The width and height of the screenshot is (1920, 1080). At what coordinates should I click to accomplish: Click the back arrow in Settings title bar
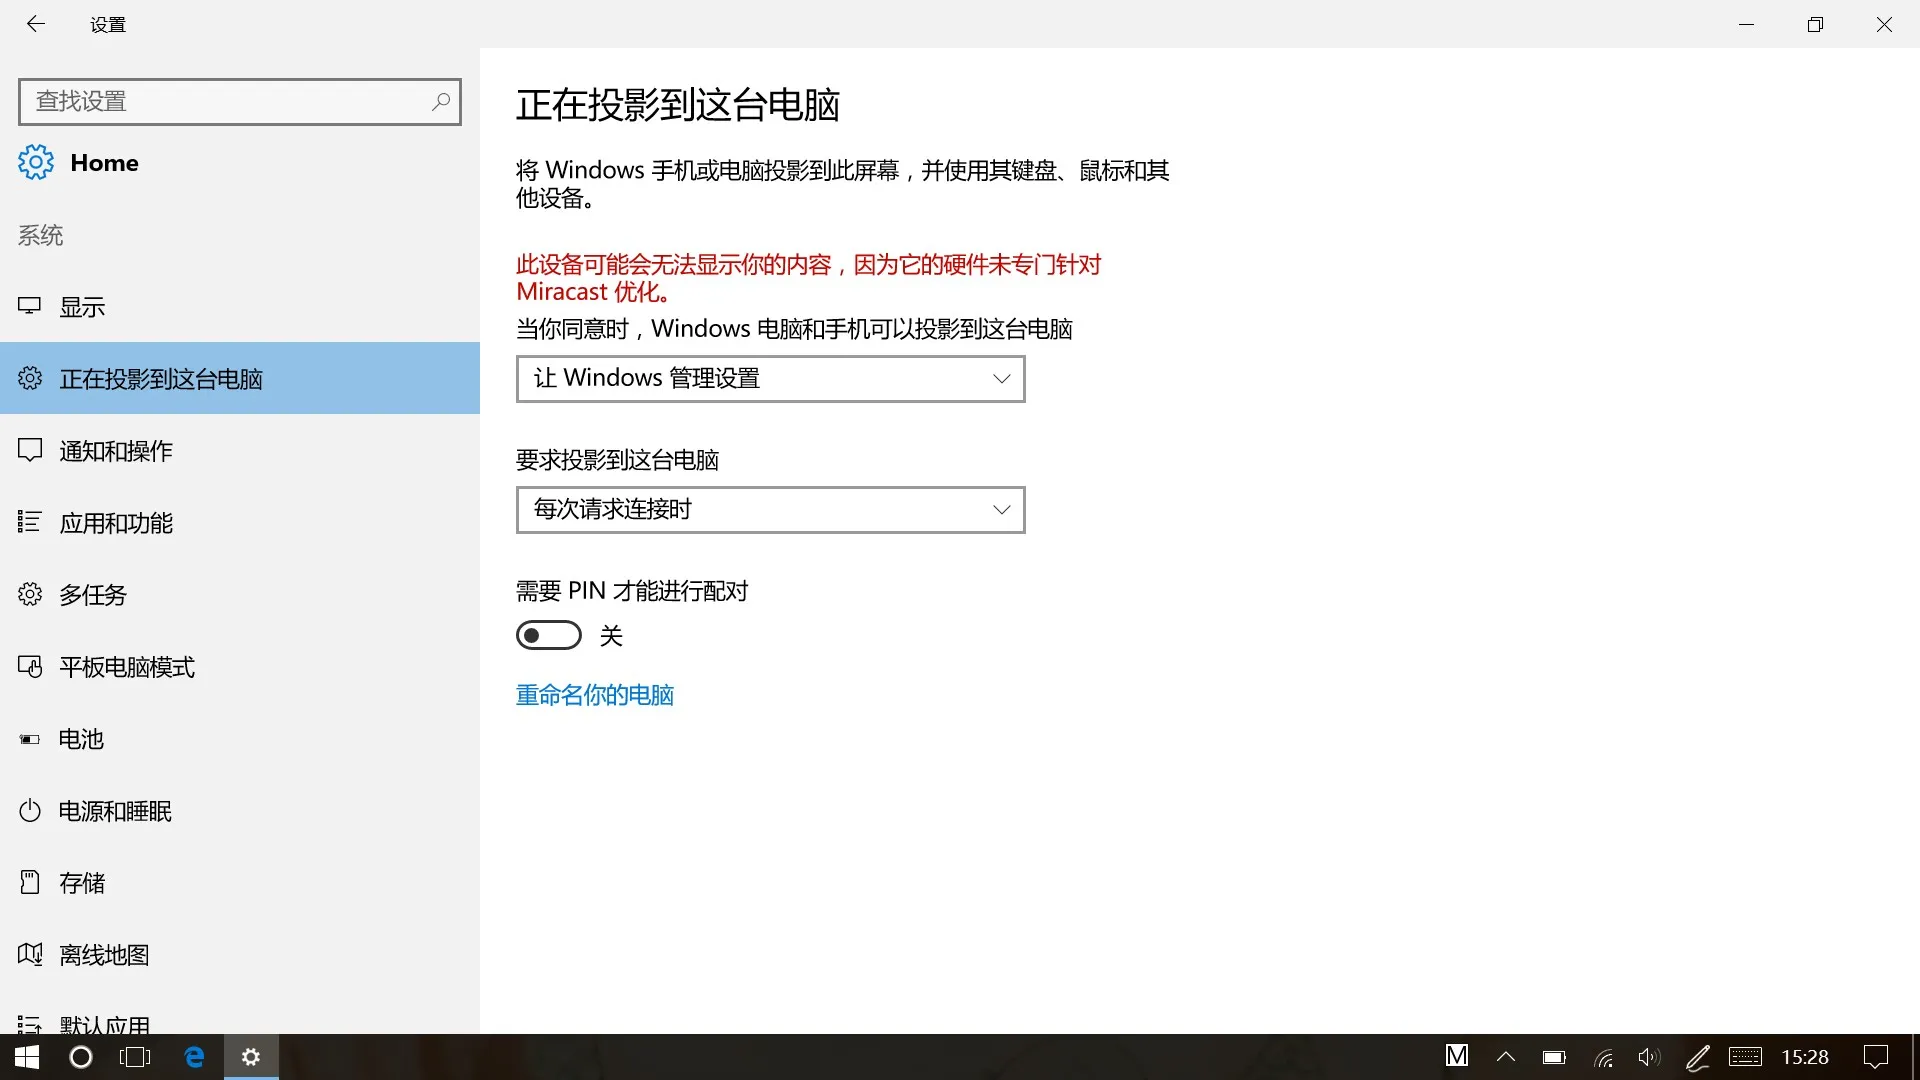pyautogui.click(x=36, y=24)
